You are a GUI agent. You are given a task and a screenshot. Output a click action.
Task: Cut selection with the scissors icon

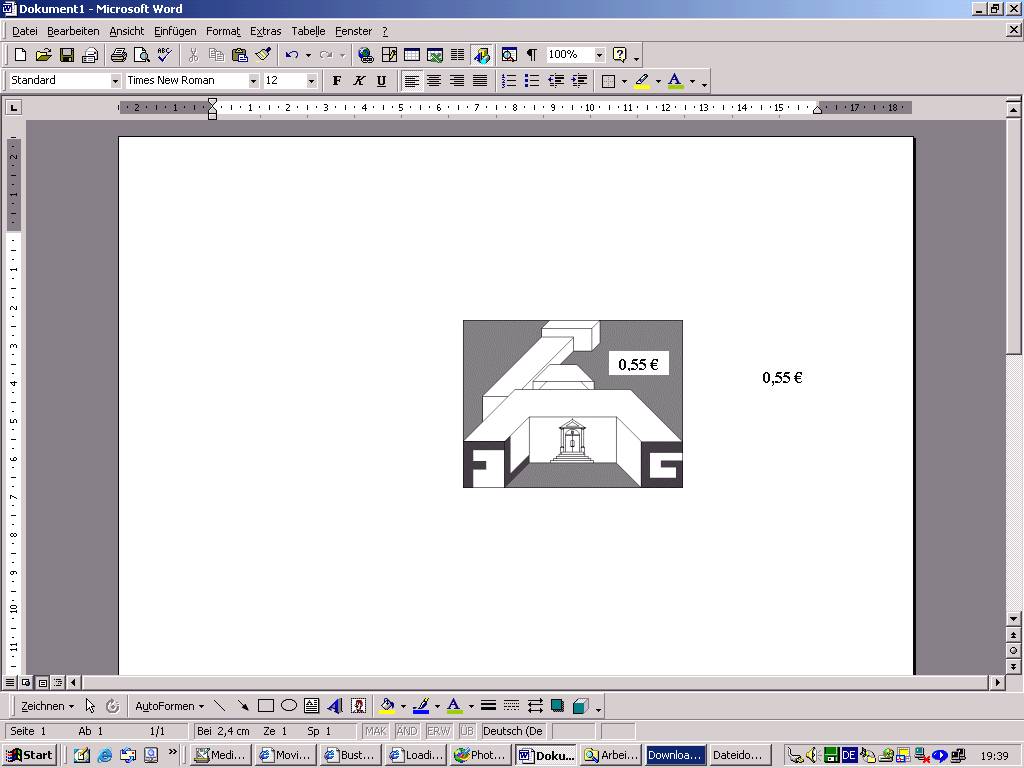193,55
